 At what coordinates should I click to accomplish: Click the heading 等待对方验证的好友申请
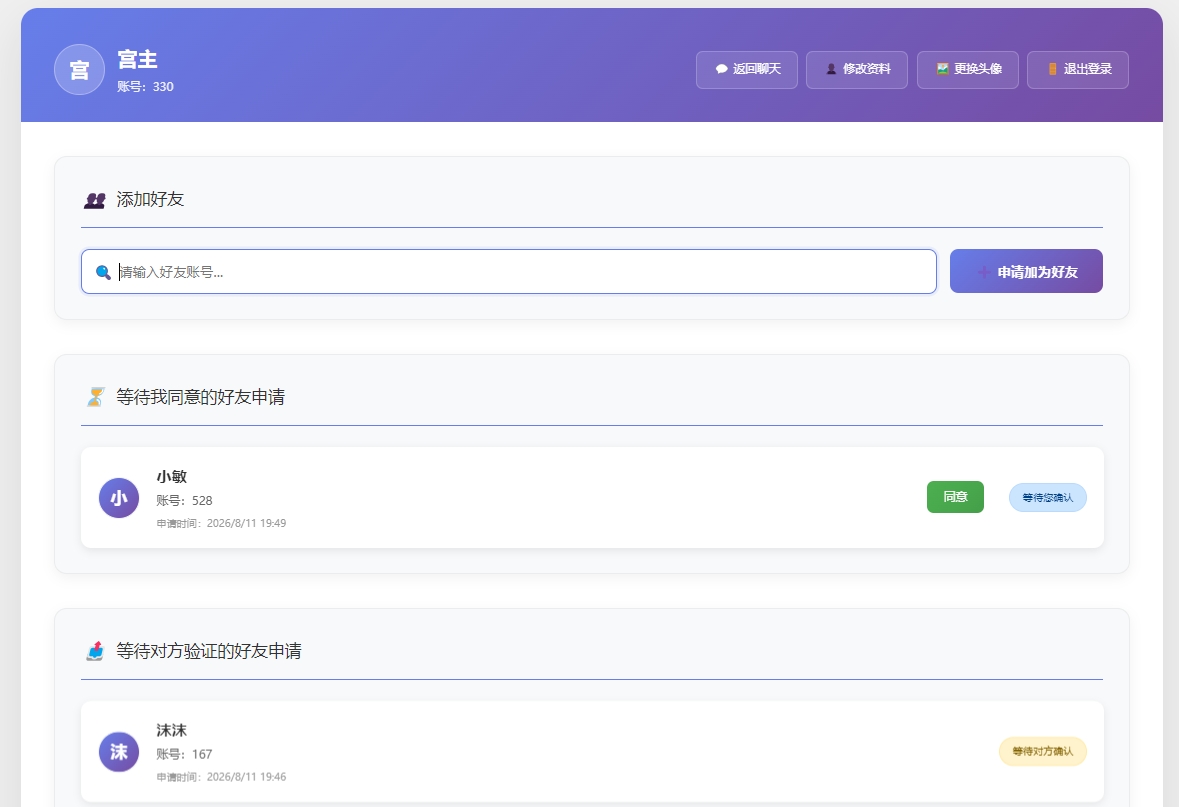209,651
